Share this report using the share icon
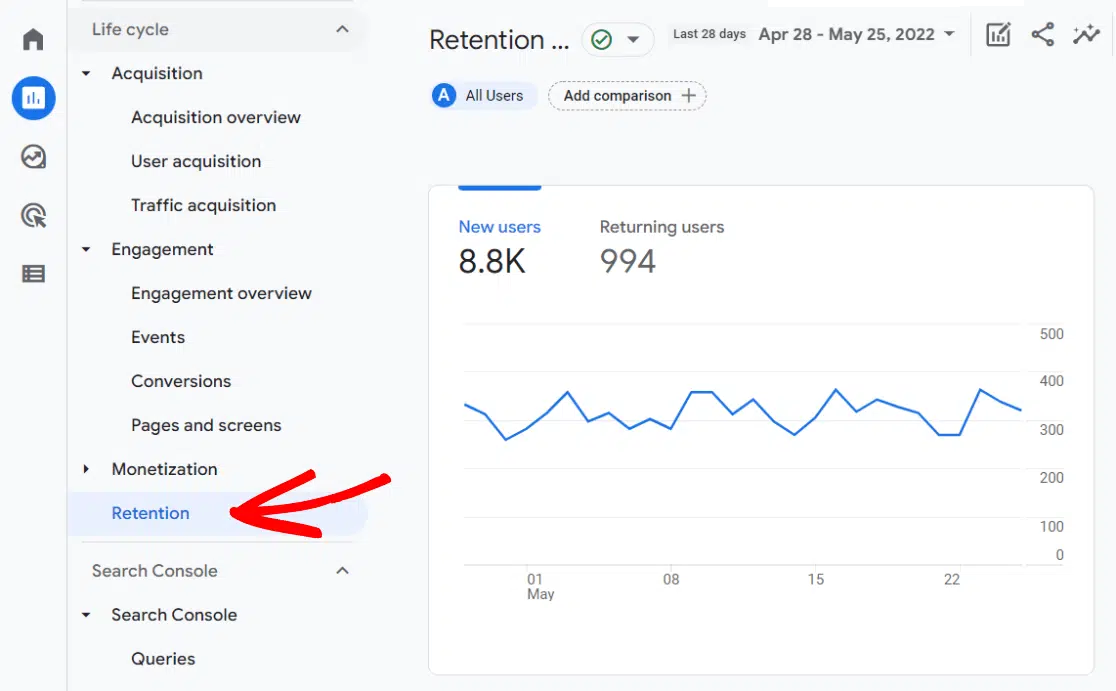Viewport: 1116px width, 691px height. [x=1042, y=35]
